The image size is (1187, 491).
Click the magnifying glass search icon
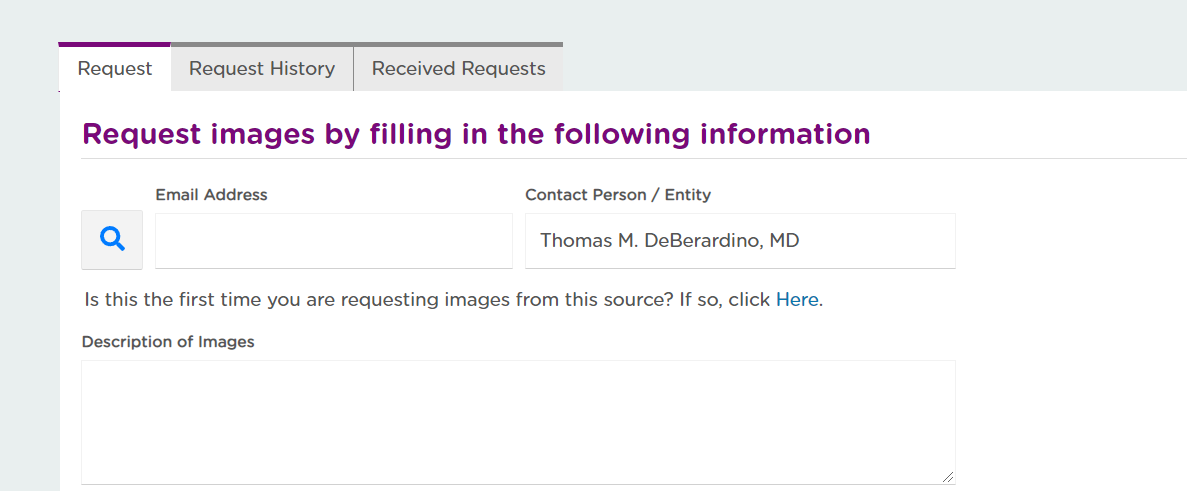point(112,240)
